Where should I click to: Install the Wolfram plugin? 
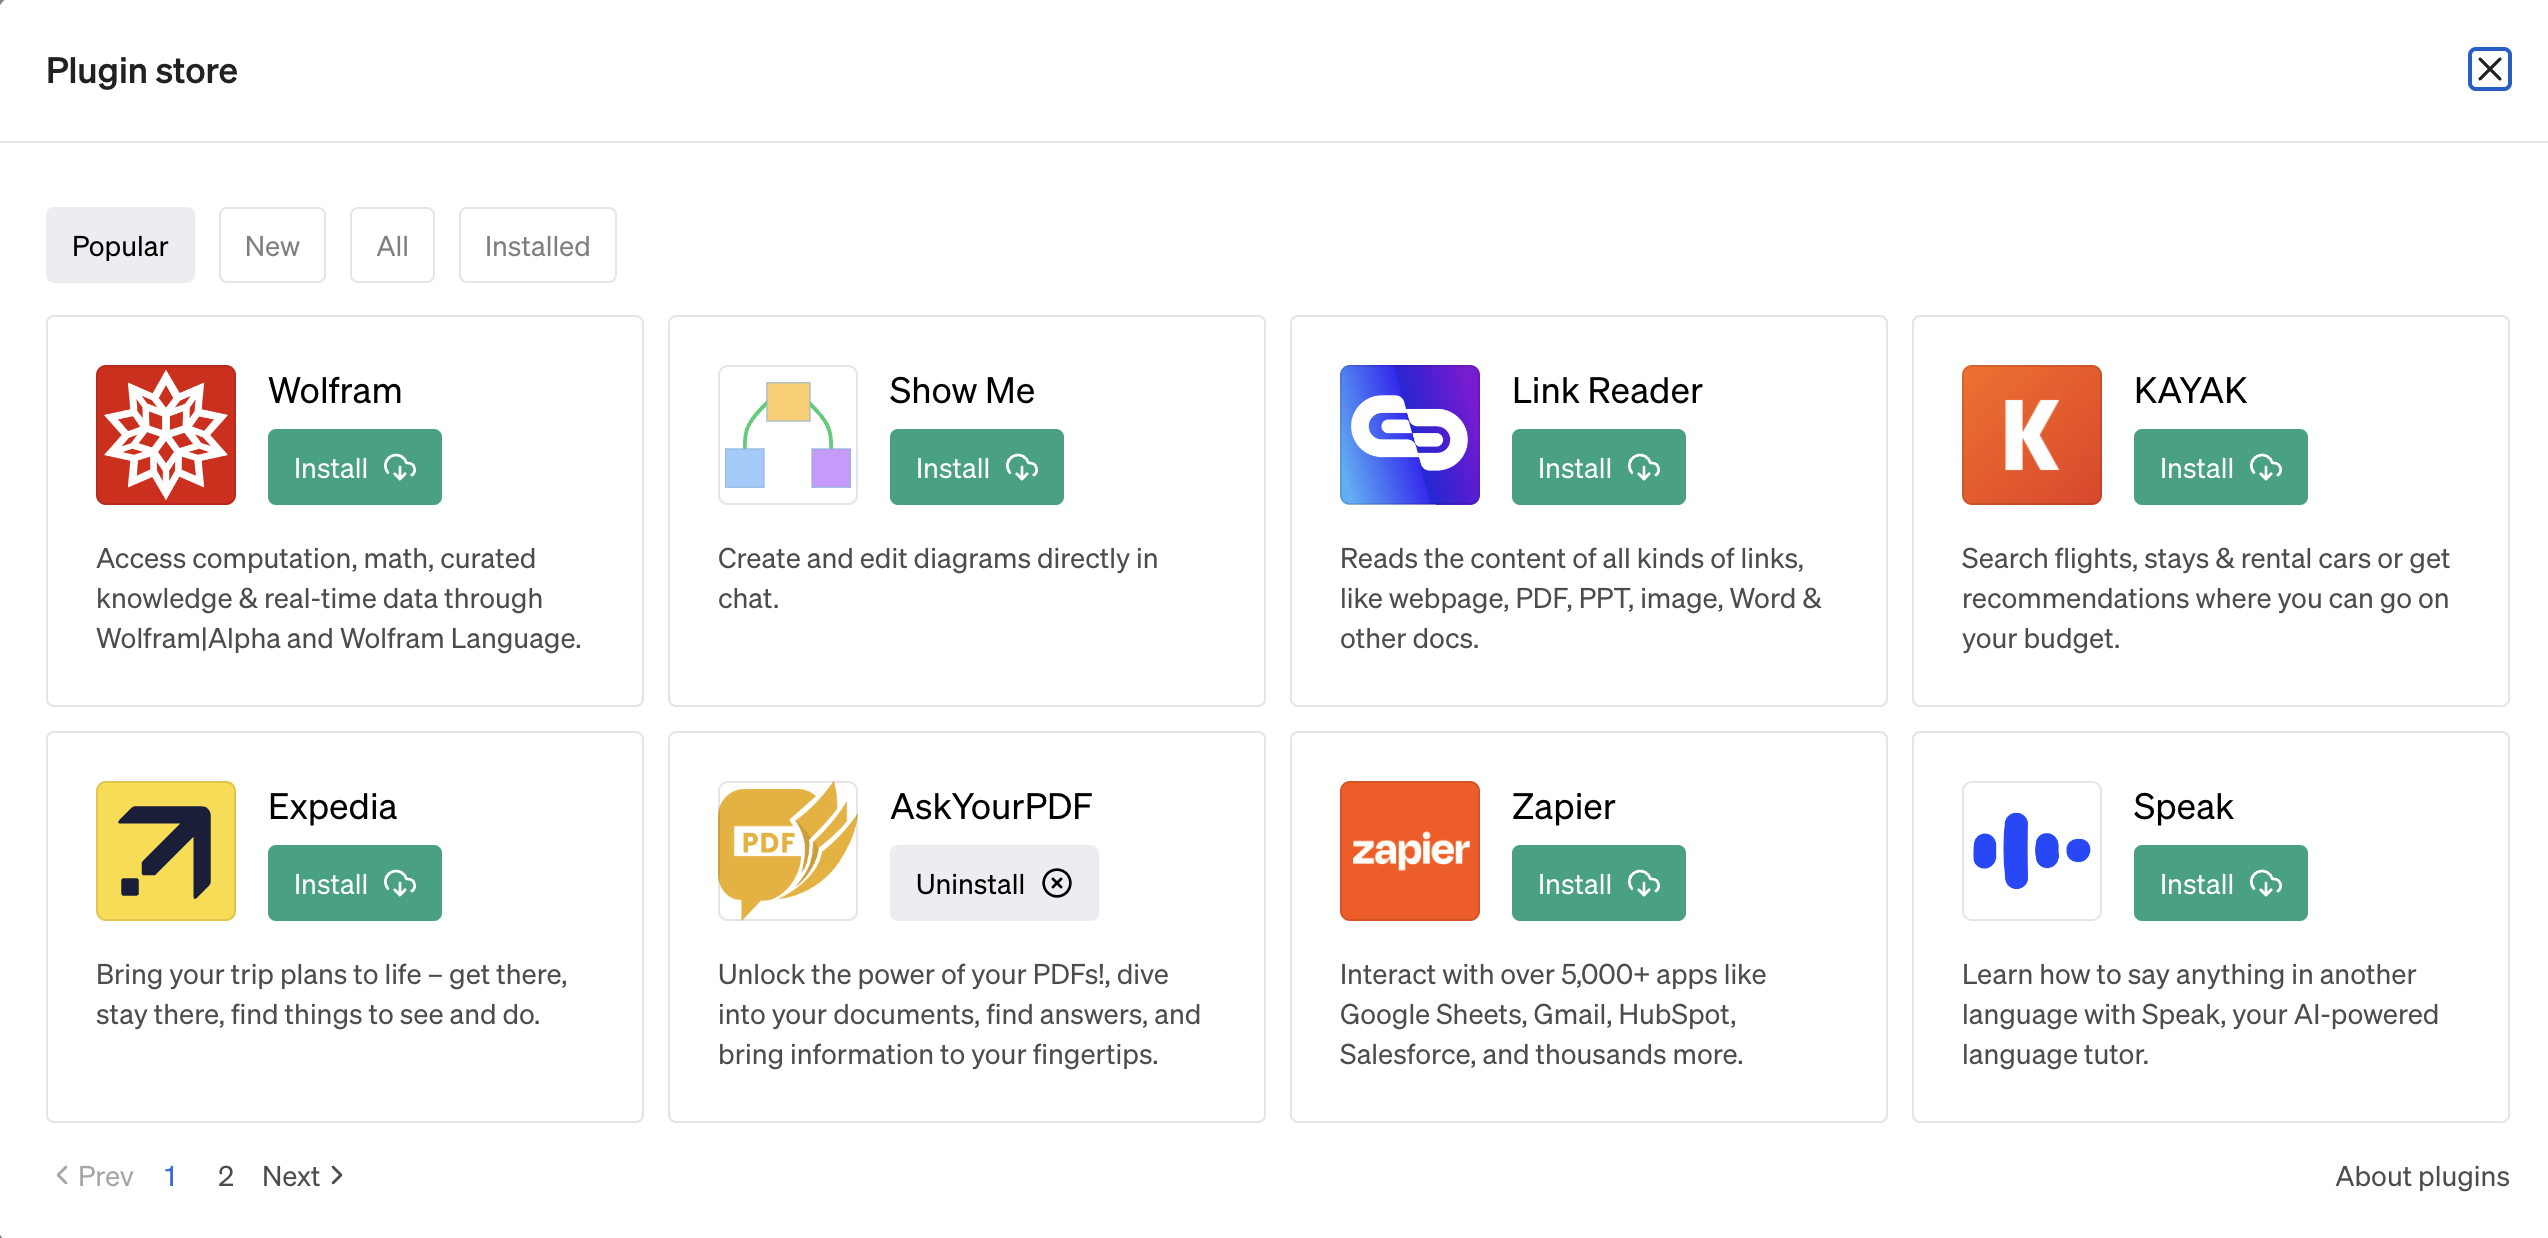click(355, 468)
